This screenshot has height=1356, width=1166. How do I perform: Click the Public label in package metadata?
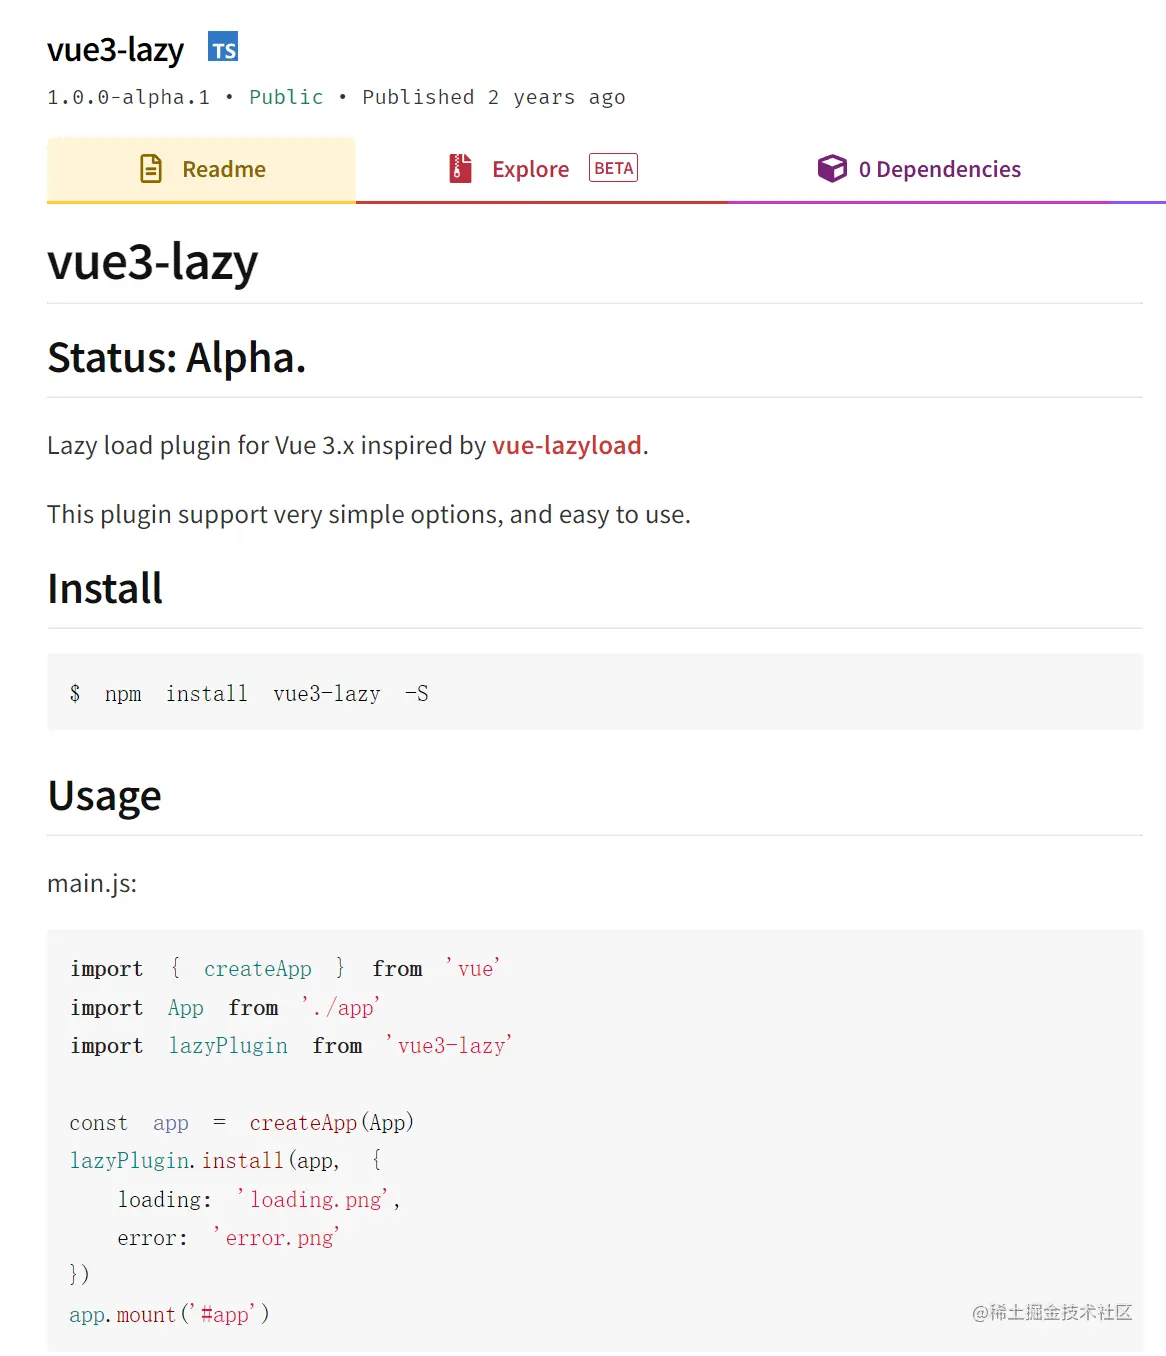coord(286,97)
